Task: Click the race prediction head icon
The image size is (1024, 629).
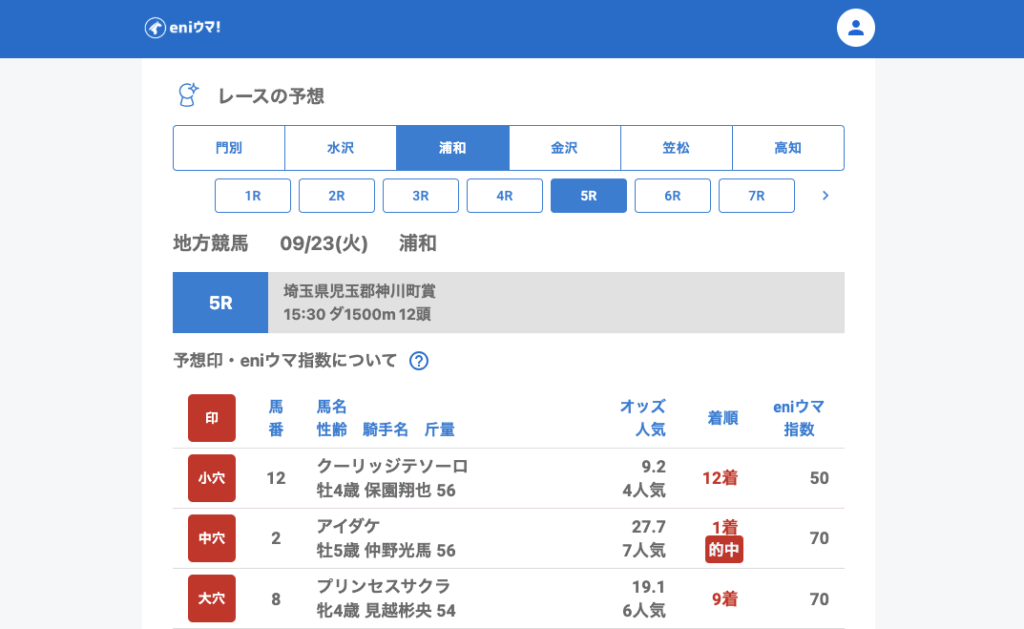Action: coord(187,96)
